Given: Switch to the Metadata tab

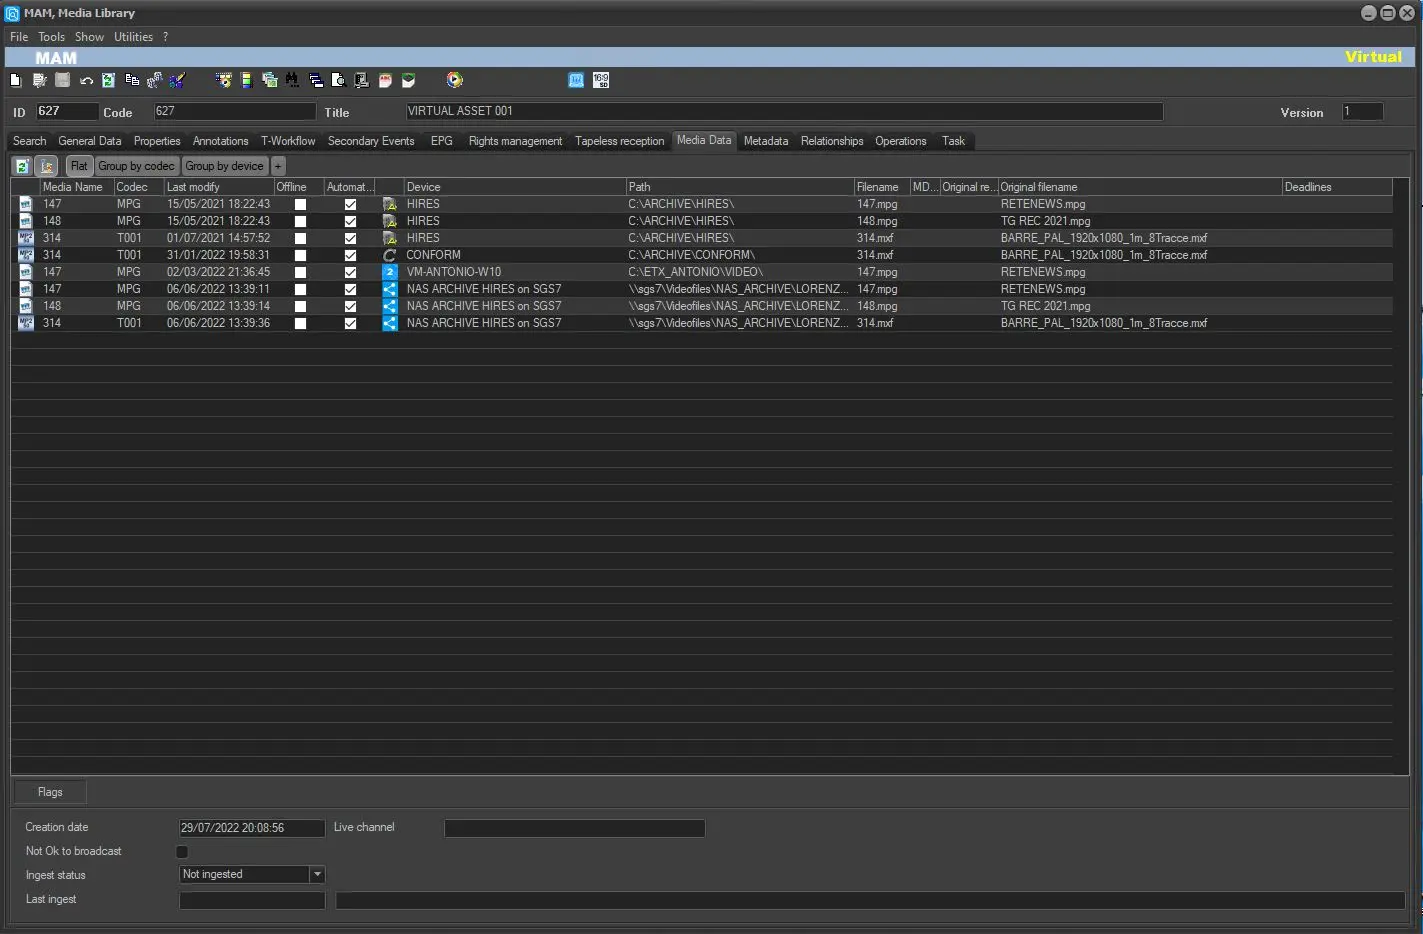Looking at the screenshot, I should [765, 141].
